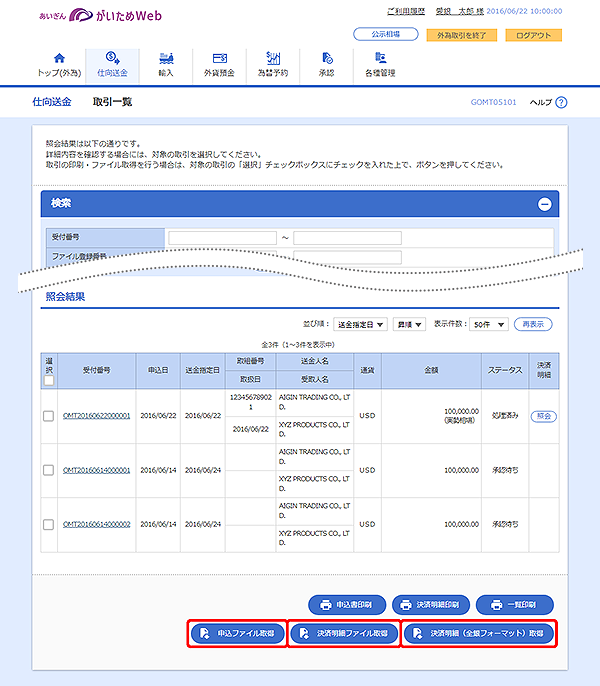Click the 申込書印刷 print button

(x=347, y=605)
